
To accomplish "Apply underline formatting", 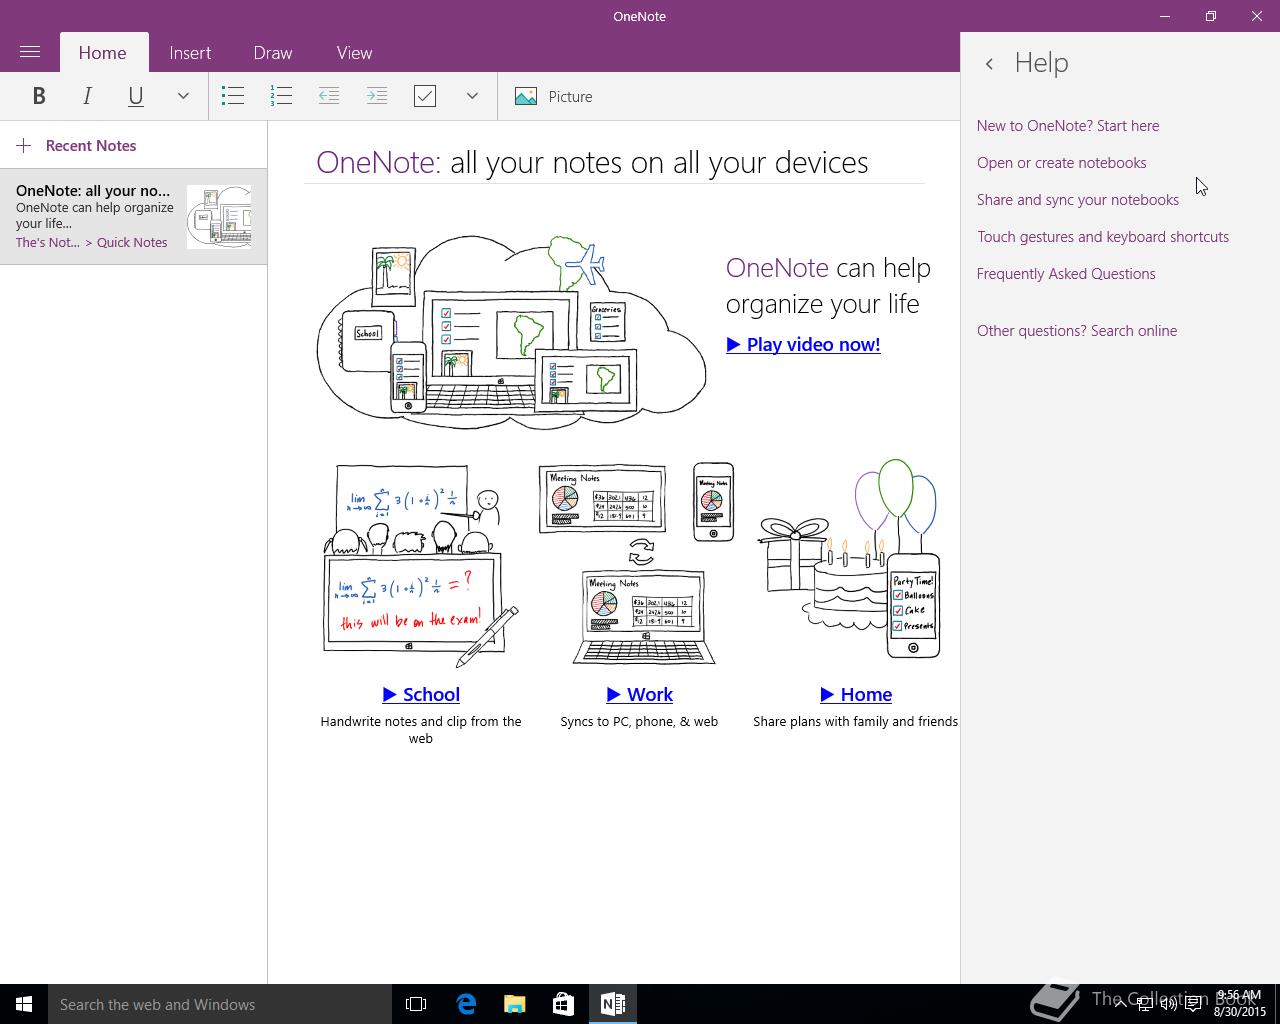I will pos(136,96).
